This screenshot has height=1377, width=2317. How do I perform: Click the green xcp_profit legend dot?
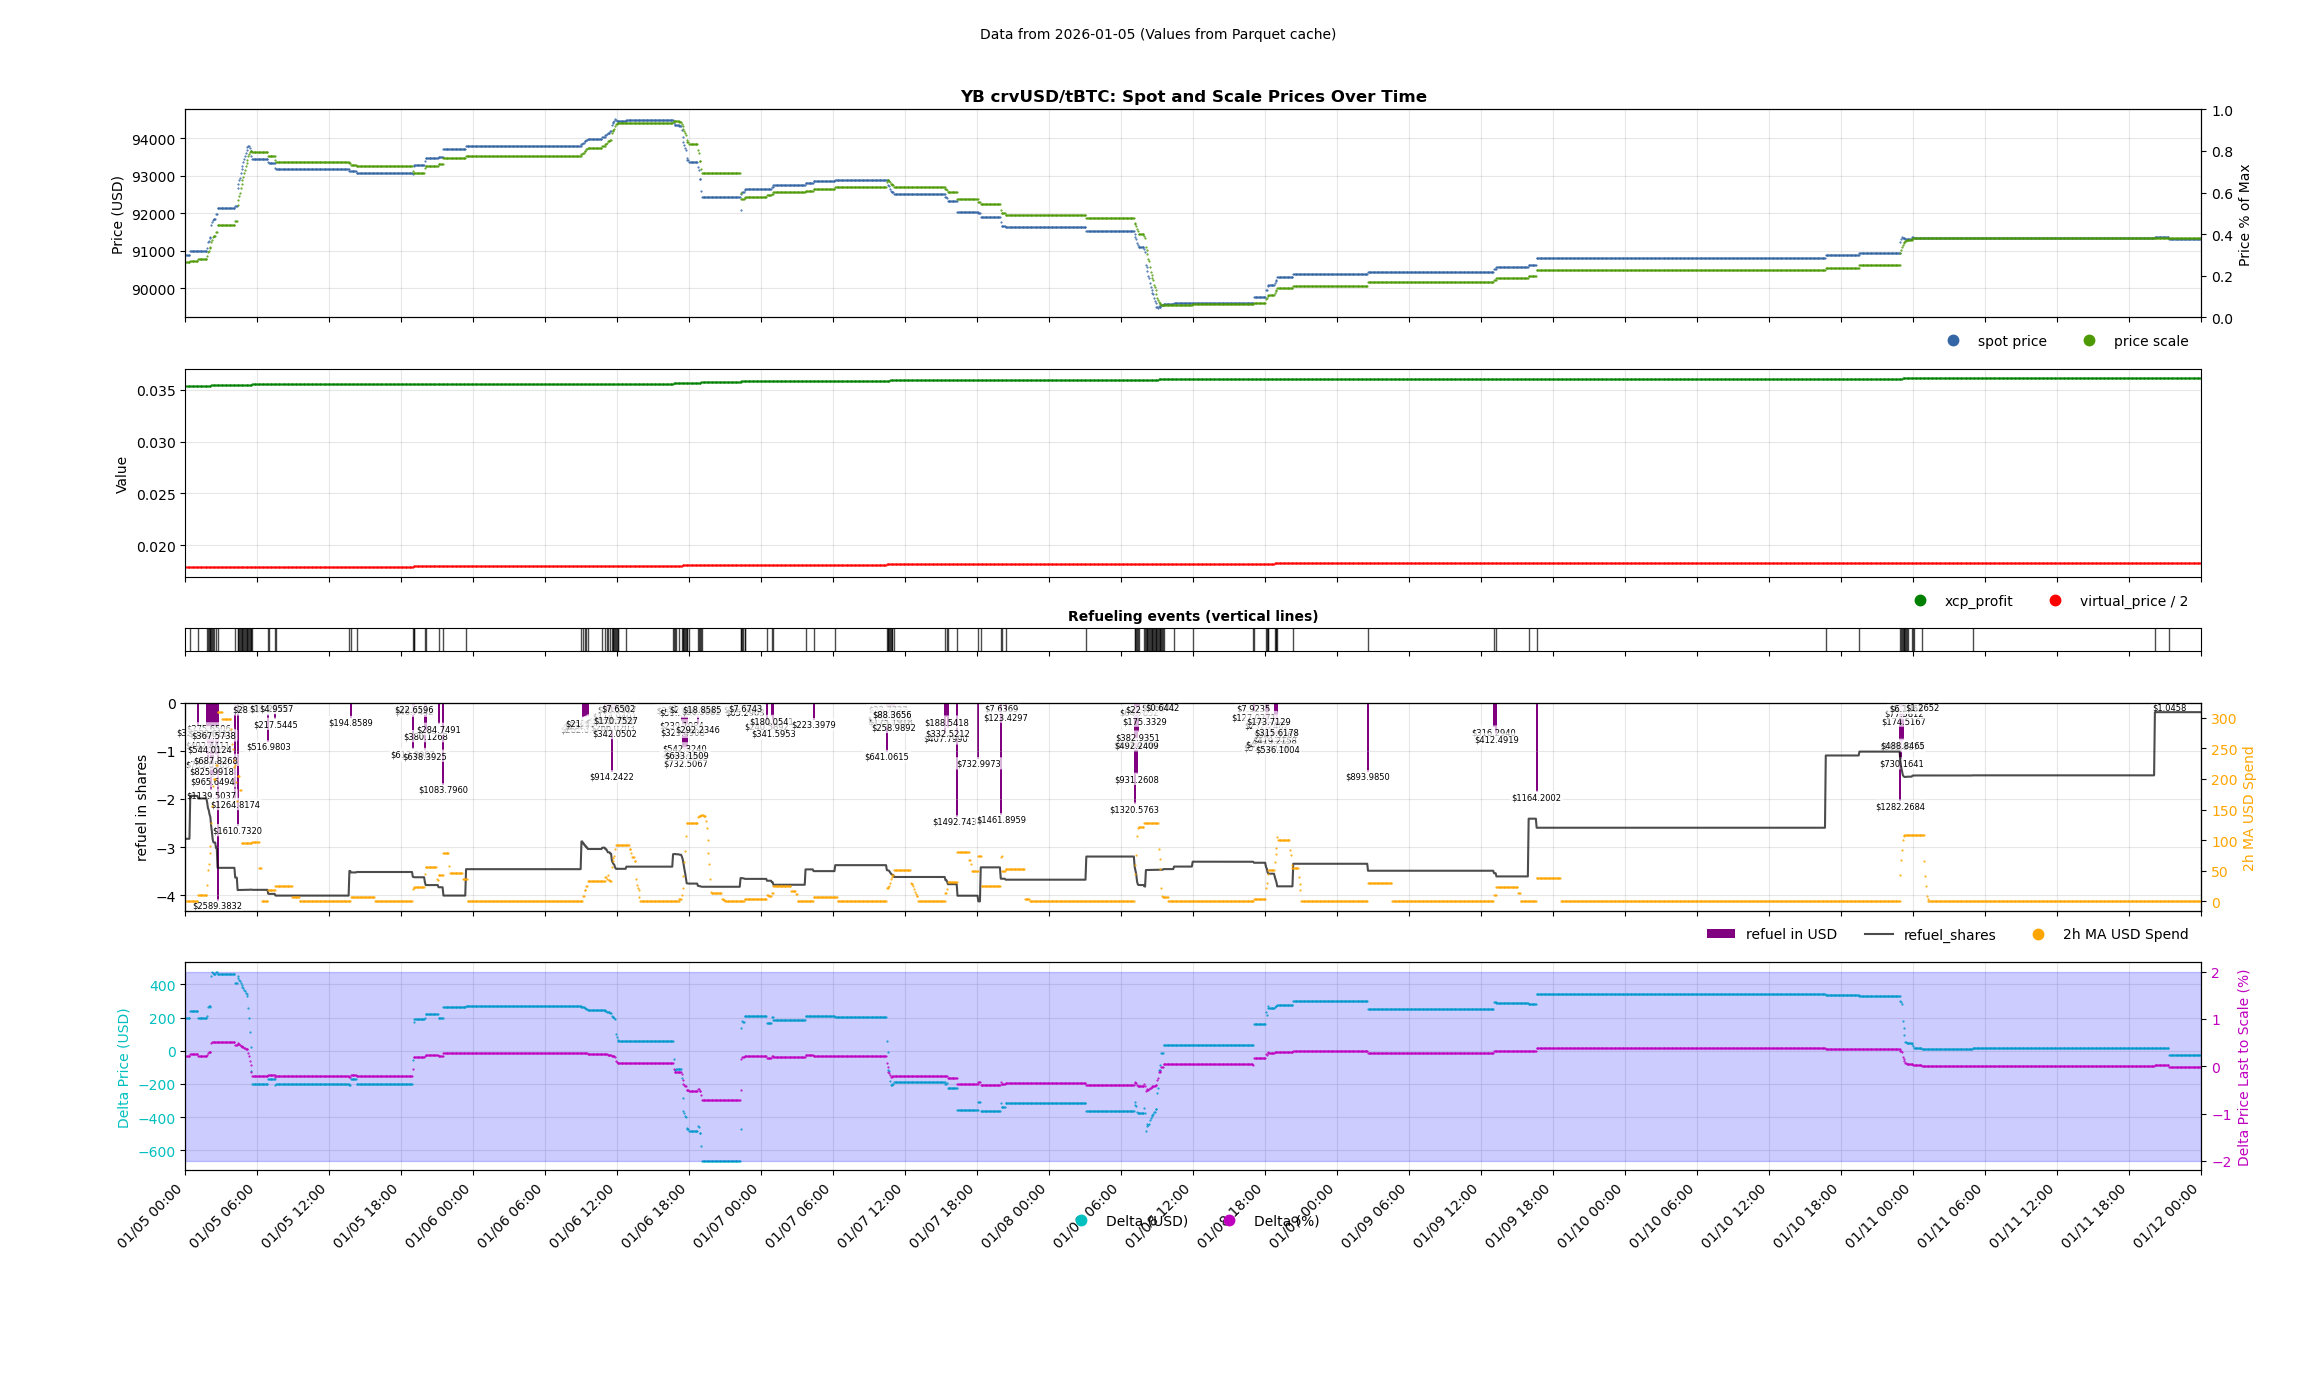pyautogui.click(x=1920, y=601)
